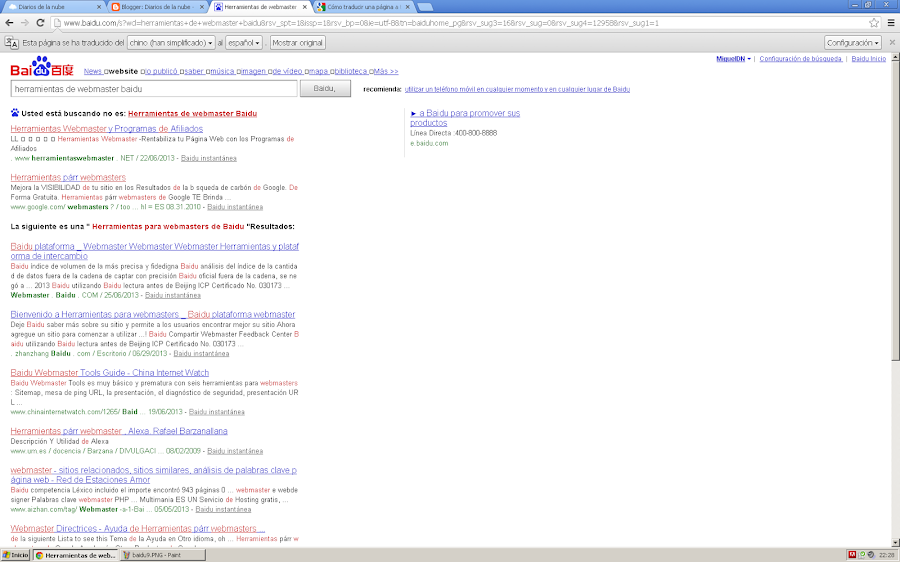Open webmaster sitios relacionados result link
This screenshot has height=562, width=900.
coord(153,475)
